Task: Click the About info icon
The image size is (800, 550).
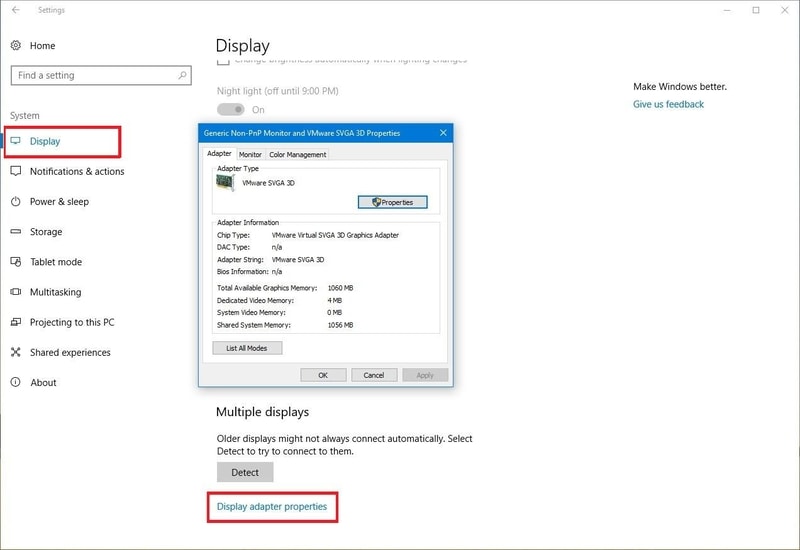Action: coord(16,382)
